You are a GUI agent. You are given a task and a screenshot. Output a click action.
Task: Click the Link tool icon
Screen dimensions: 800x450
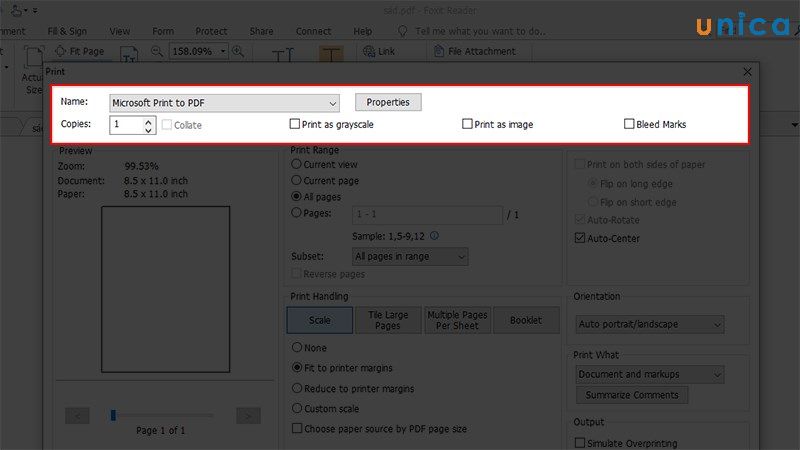click(x=370, y=51)
